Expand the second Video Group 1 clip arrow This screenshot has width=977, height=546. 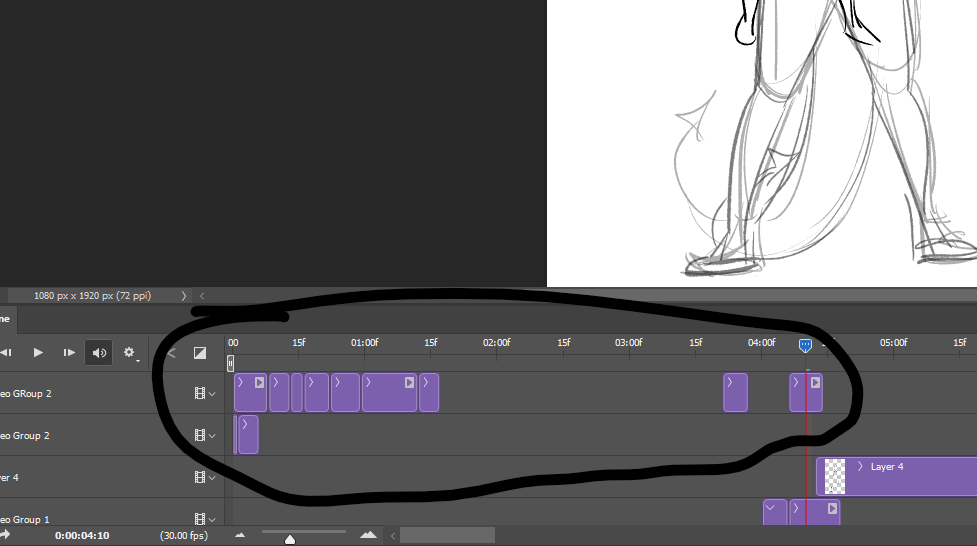pyautogui.click(x=796, y=509)
